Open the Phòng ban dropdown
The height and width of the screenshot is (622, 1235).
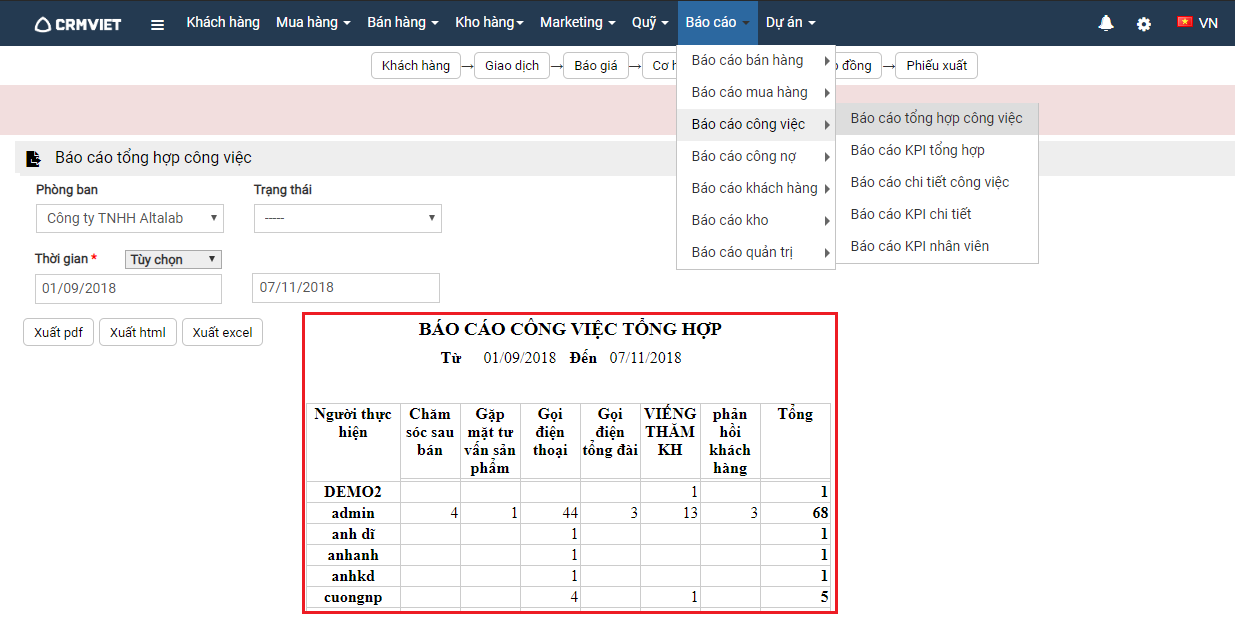[130, 218]
